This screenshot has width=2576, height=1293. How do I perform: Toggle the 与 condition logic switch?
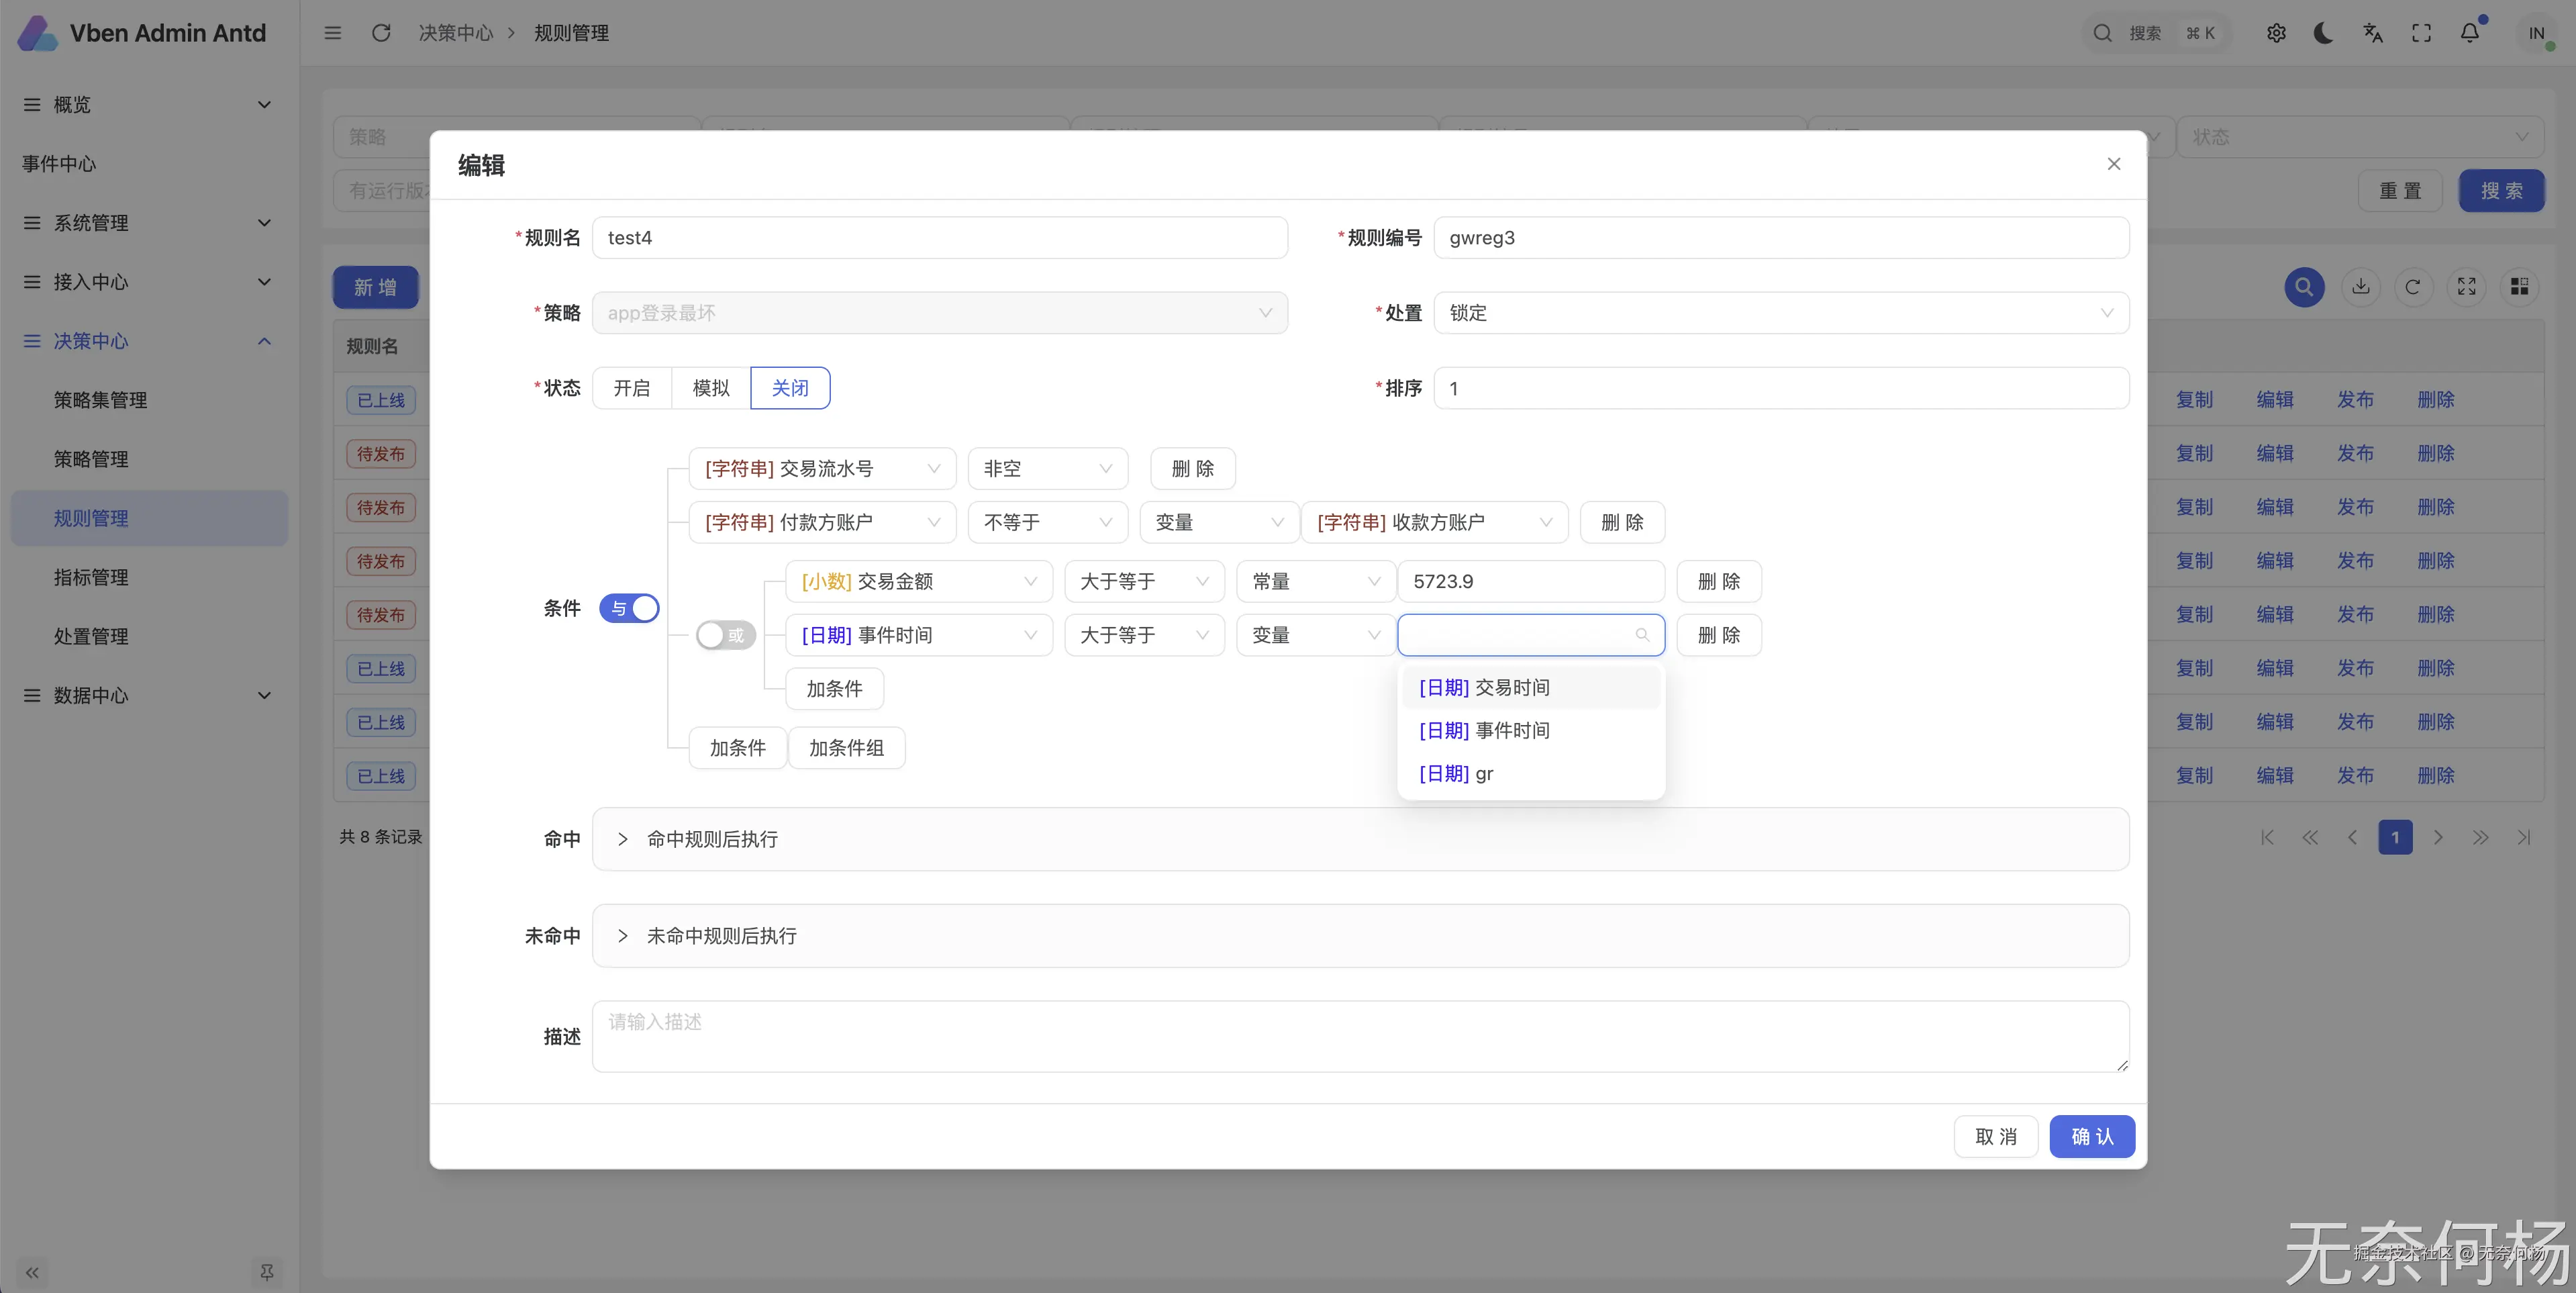[629, 608]
